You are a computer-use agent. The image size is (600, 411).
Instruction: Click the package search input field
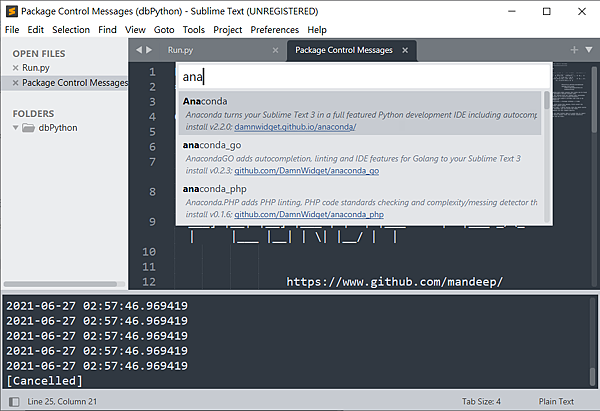[360, 76]
